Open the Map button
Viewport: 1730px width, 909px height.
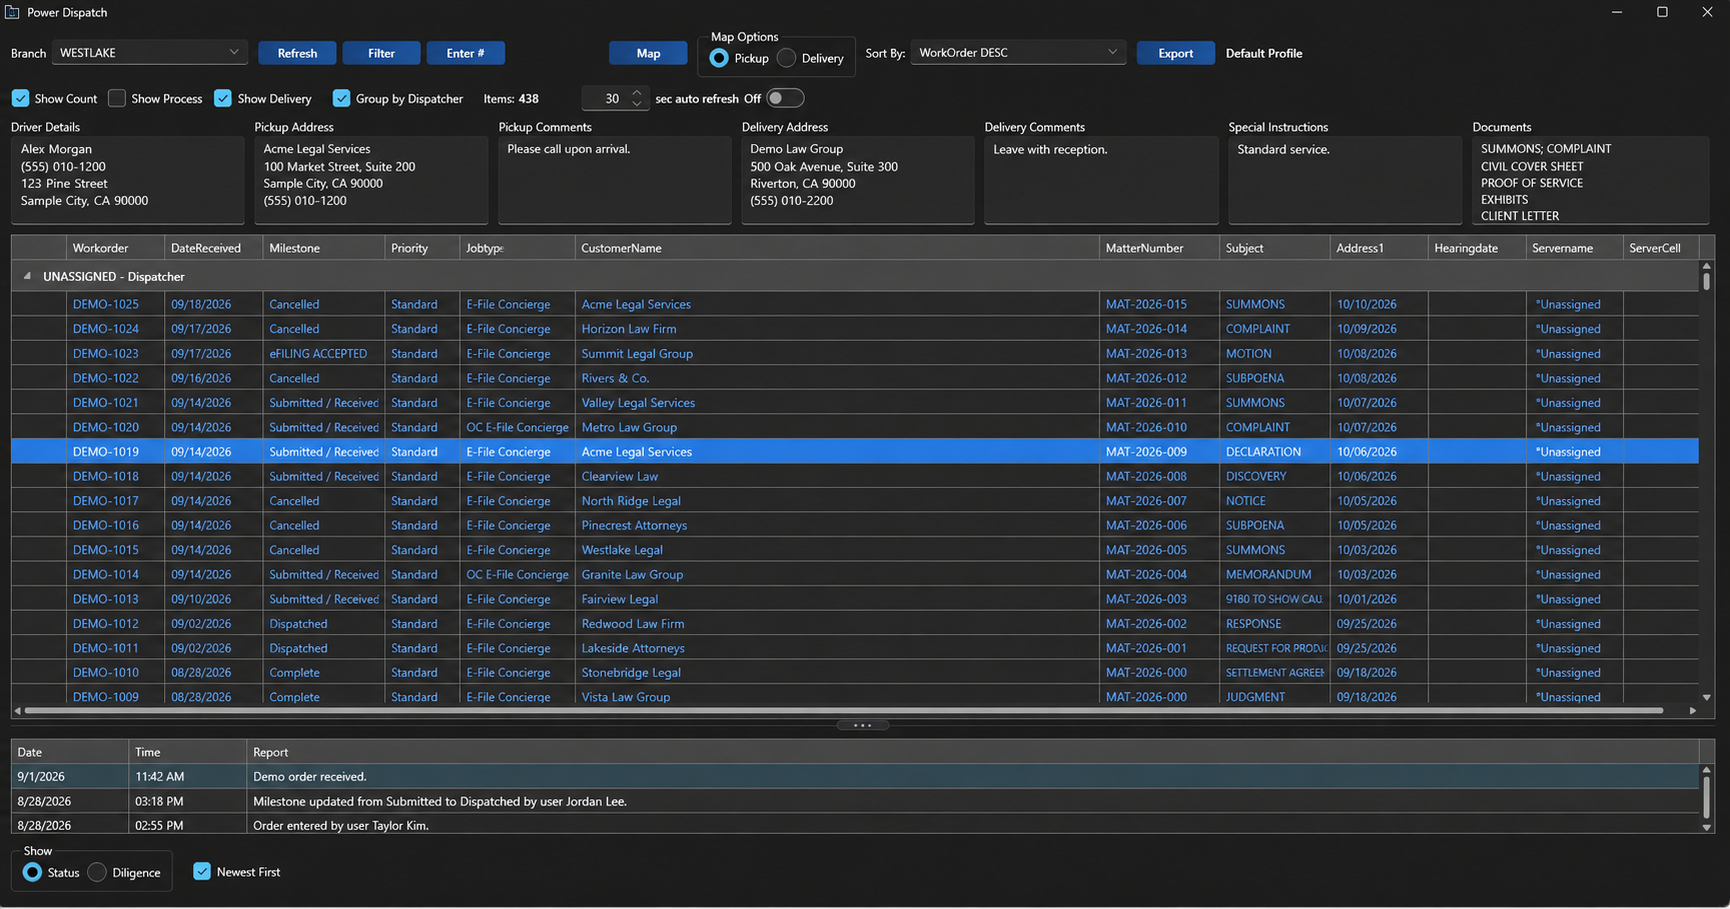tap(648, 53)
